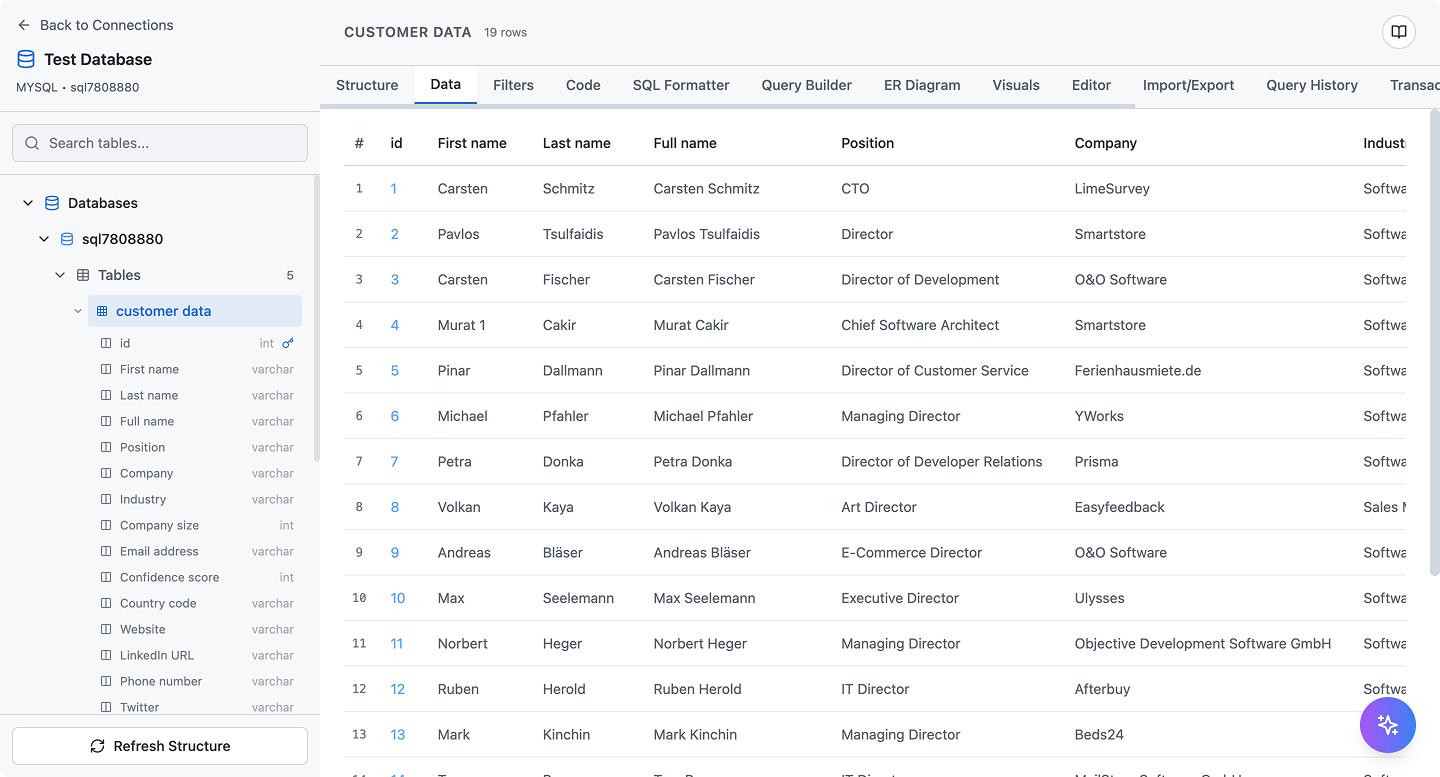The width and height of the screenshot is (1440, 777).
Task: Switch to the Query Builder tab
Action: 806,85
